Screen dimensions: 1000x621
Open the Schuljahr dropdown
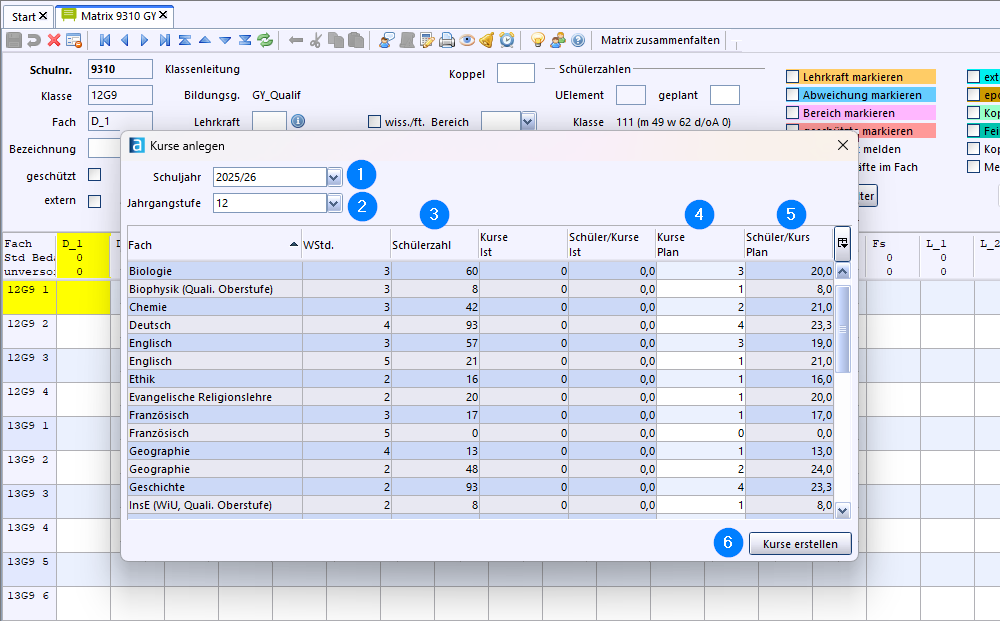334,177
